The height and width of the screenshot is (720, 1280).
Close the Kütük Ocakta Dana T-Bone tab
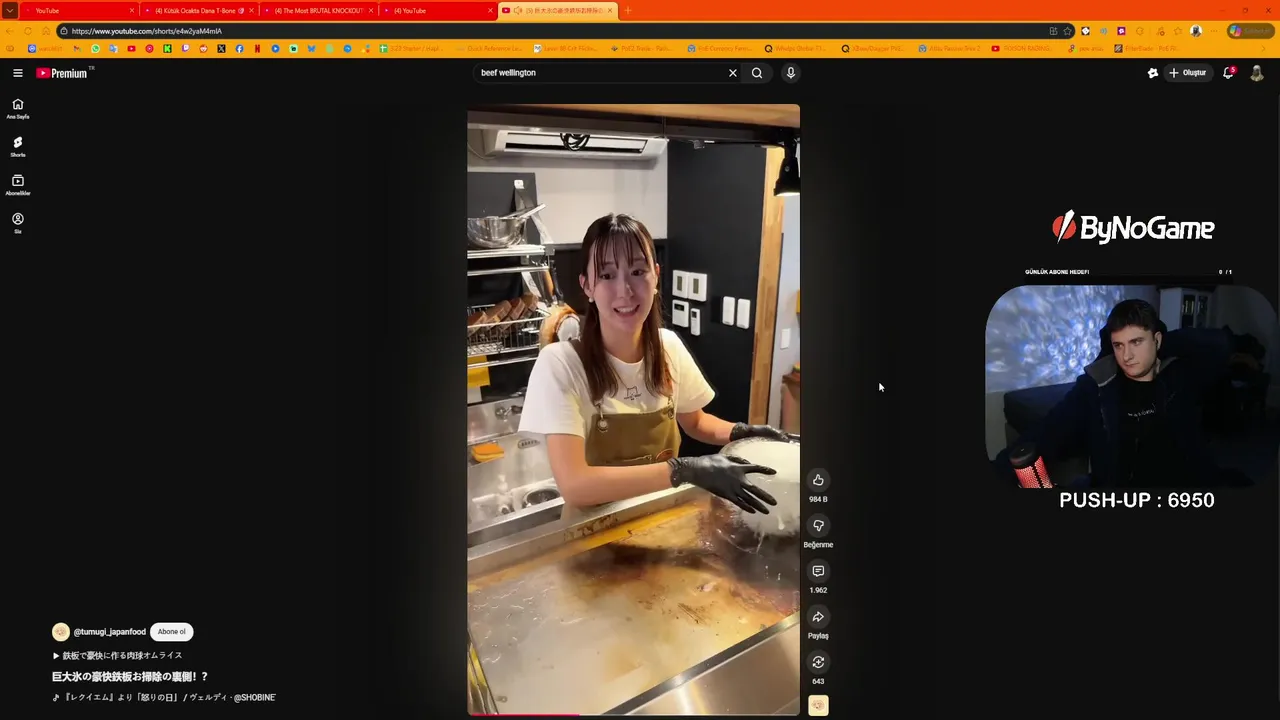251,10
